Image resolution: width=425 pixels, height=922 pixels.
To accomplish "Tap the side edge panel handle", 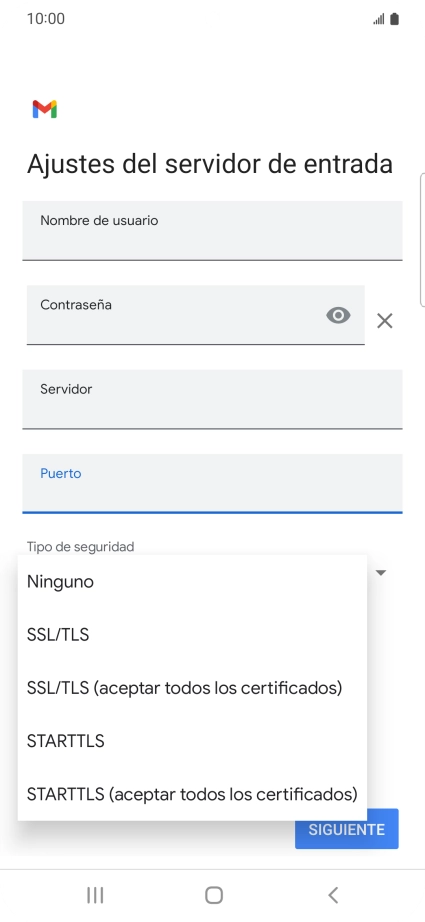I will pyautogui.click(x=422, y=240).
